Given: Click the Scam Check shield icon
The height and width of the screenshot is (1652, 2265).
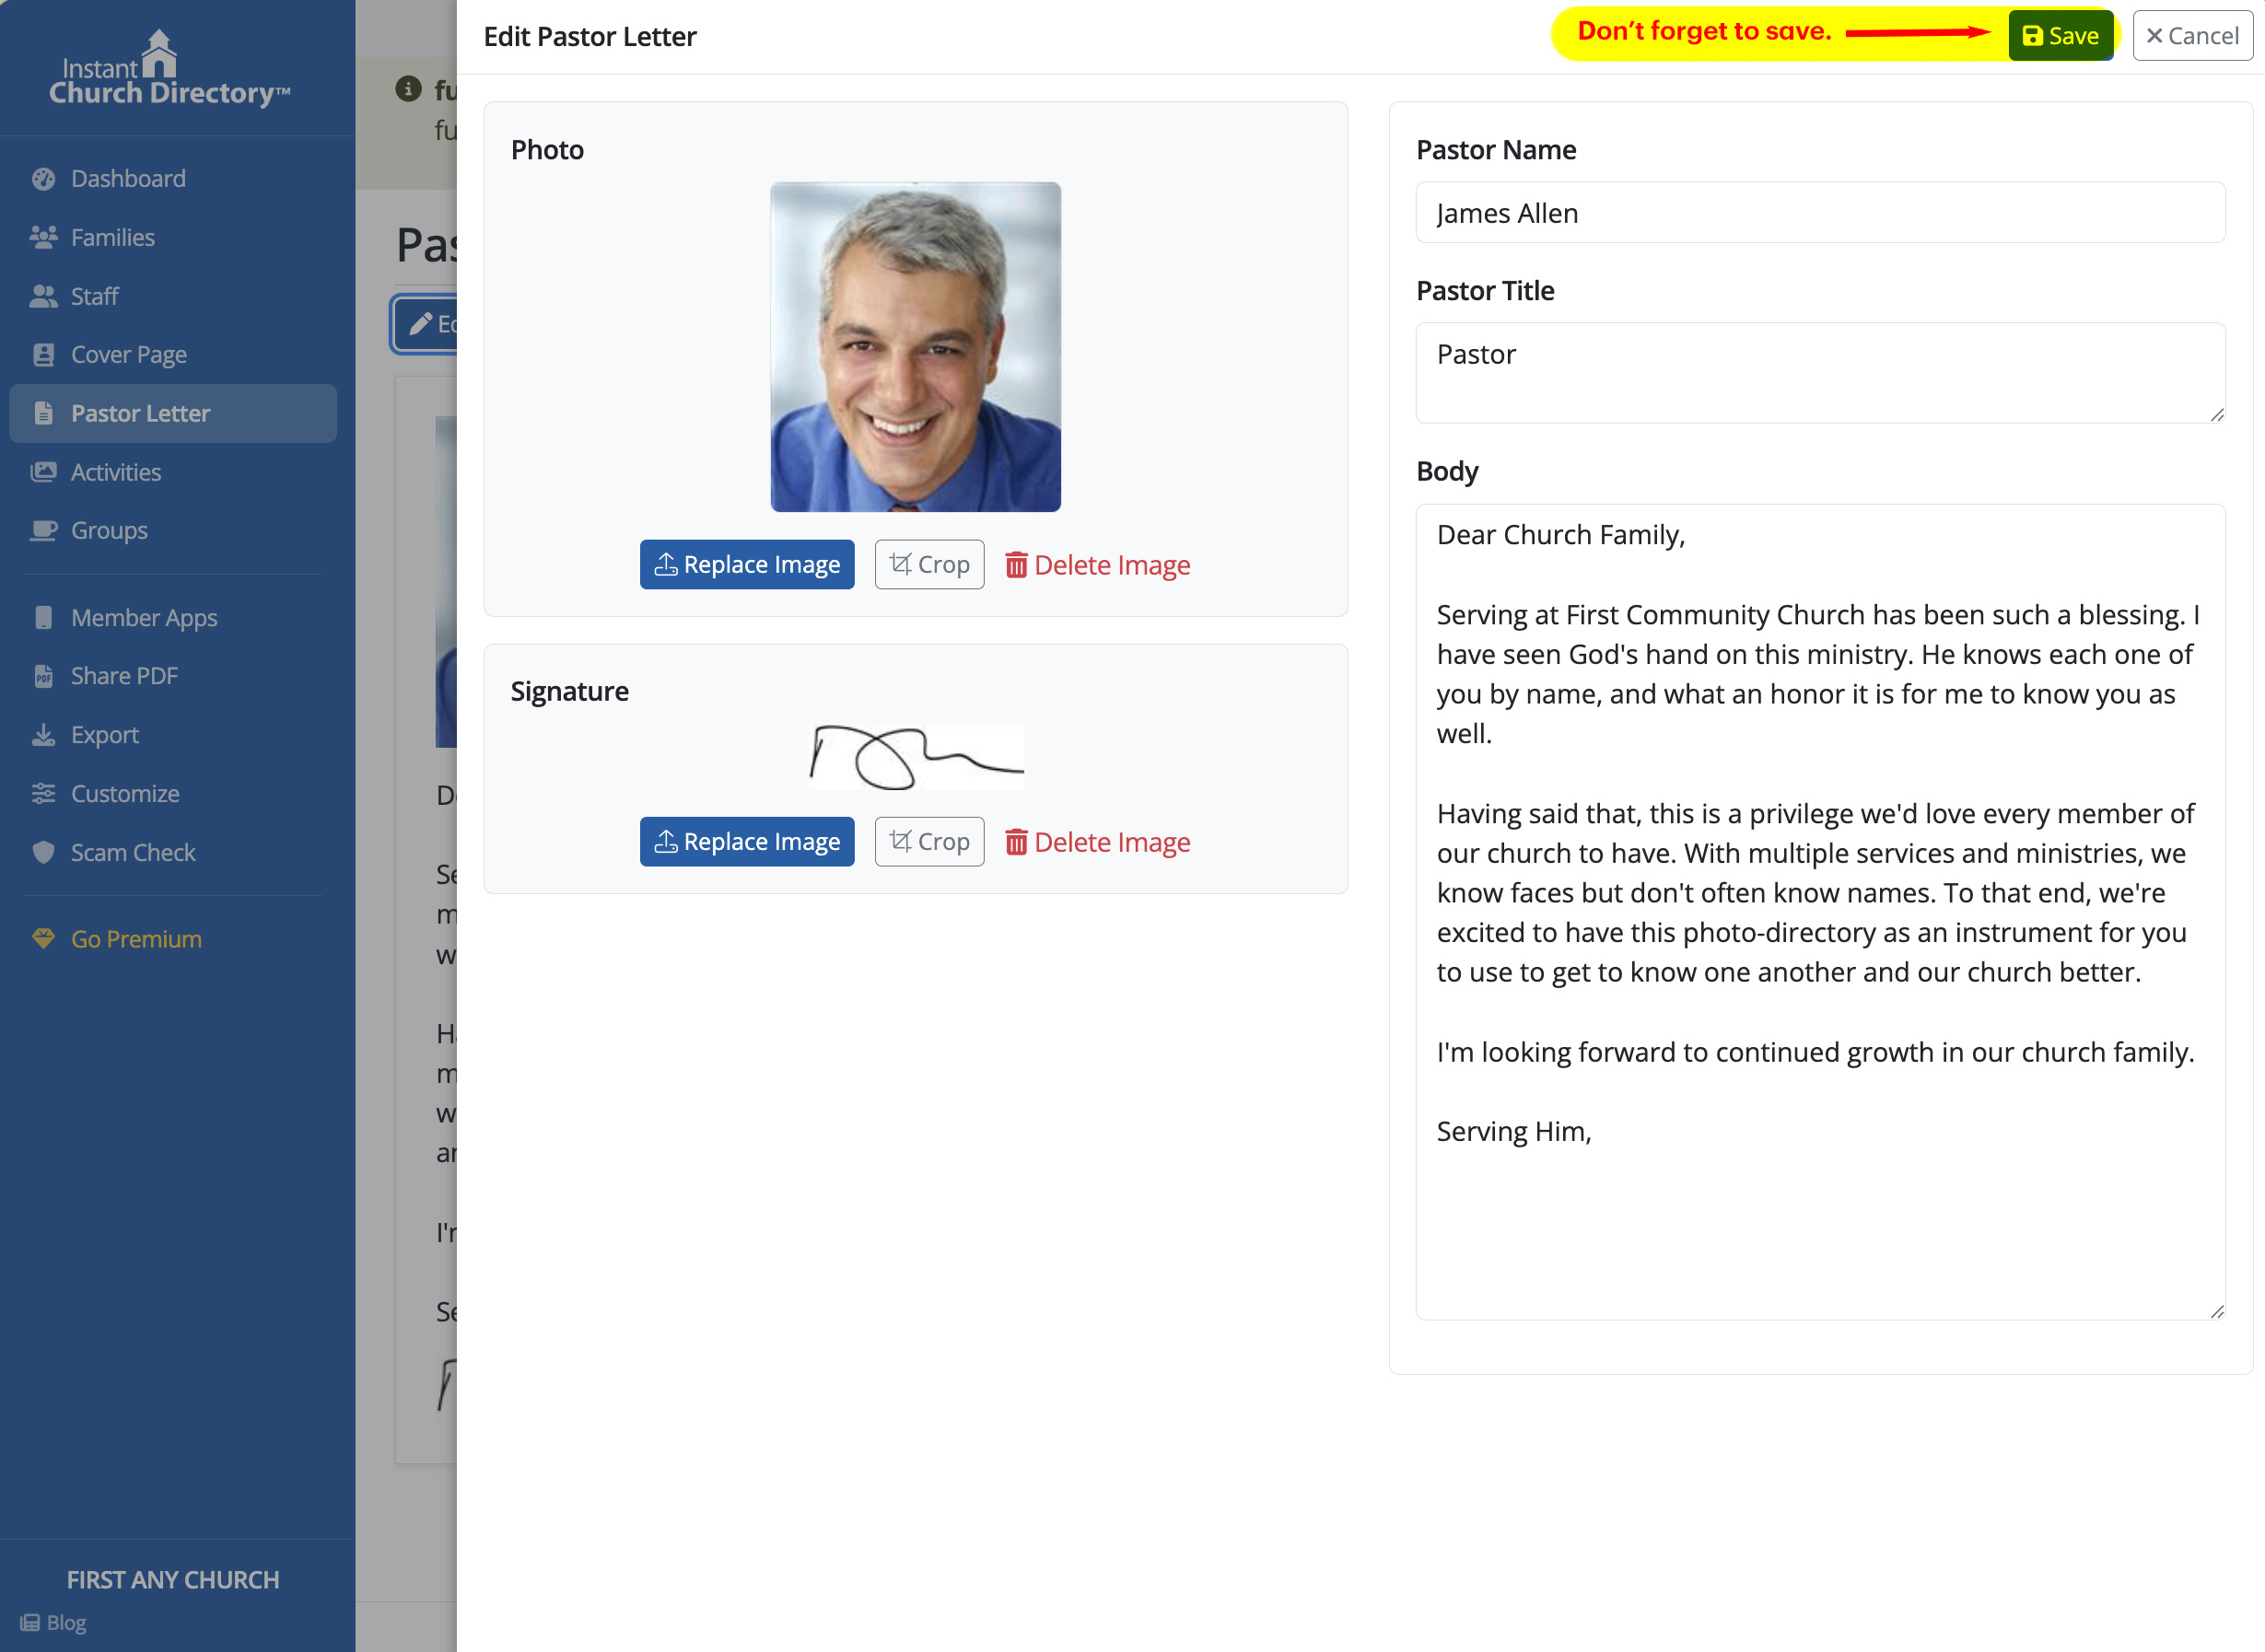Looking at the screenshot, I should (43, 852).
